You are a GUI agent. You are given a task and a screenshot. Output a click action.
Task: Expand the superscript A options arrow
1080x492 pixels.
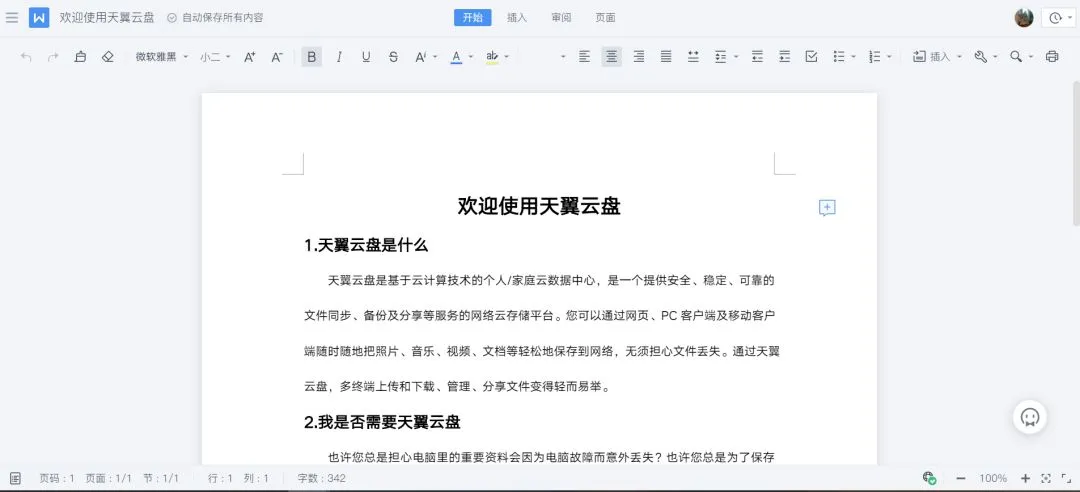click(435, 57)
